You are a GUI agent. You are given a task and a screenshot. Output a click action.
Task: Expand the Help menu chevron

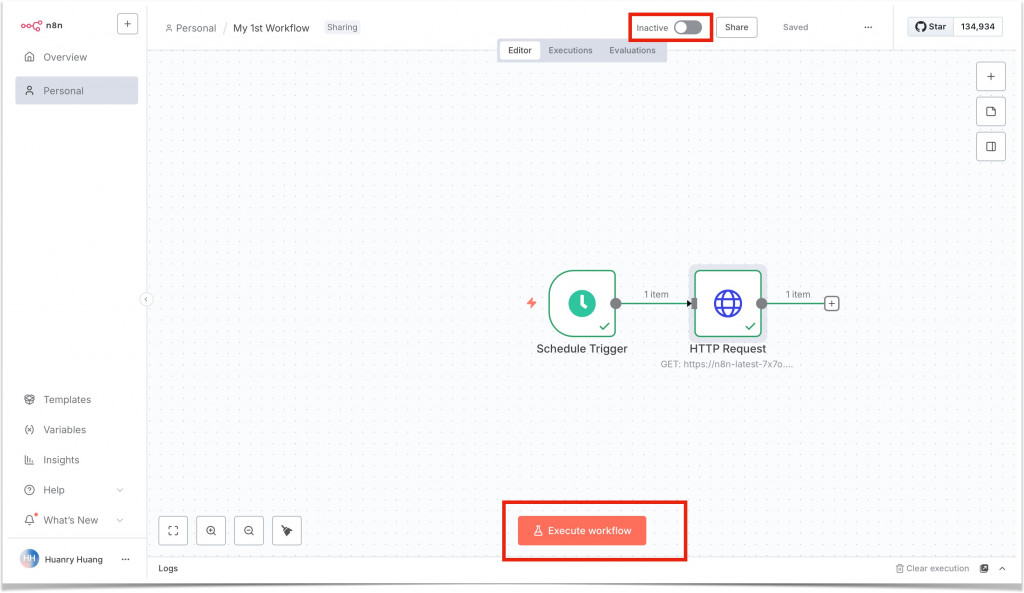click(120, 490)
